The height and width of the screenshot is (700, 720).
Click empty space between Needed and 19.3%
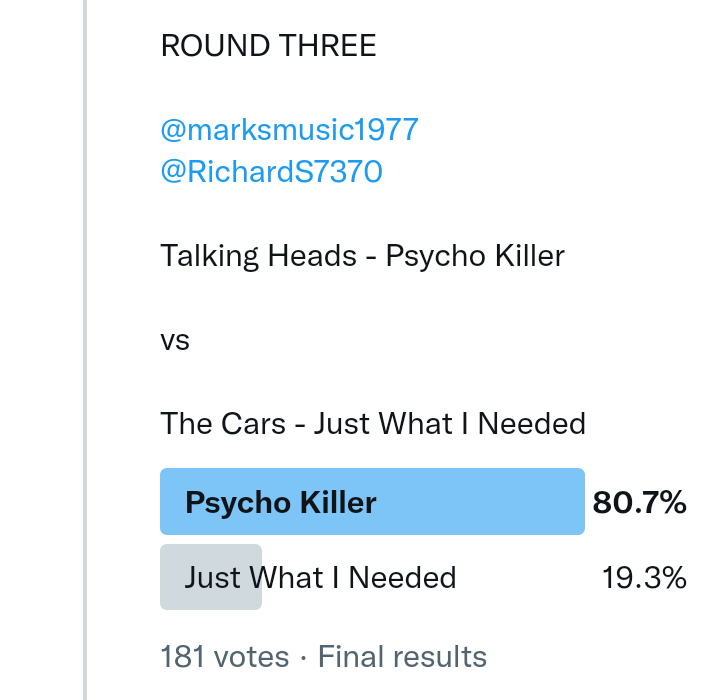(530, 577)
